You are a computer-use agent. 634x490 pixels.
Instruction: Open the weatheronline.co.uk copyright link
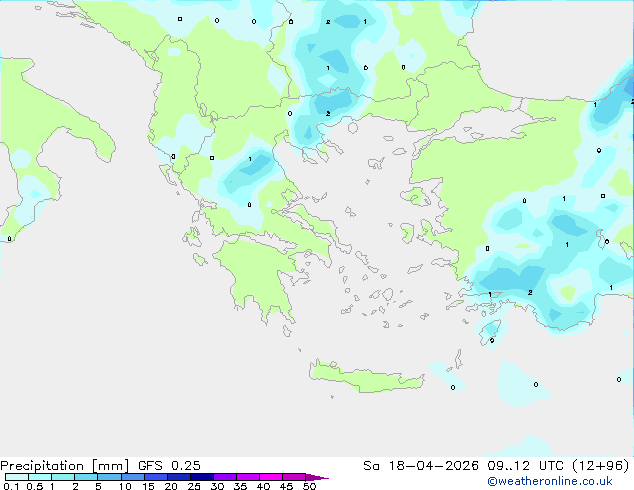pos(550,481)
